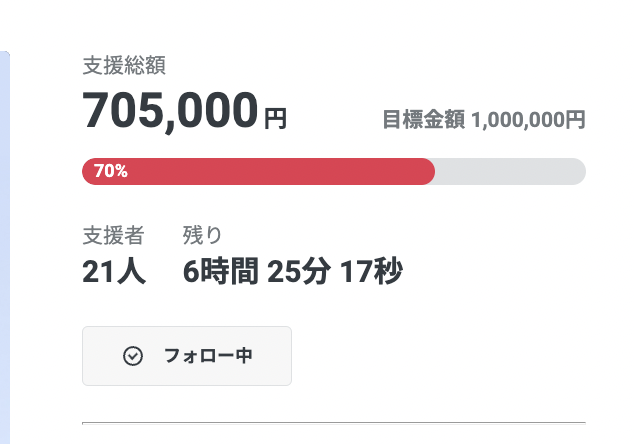634x444 pixels.
Task: Click the horizontal divider below the follow button
Action: 333,423
